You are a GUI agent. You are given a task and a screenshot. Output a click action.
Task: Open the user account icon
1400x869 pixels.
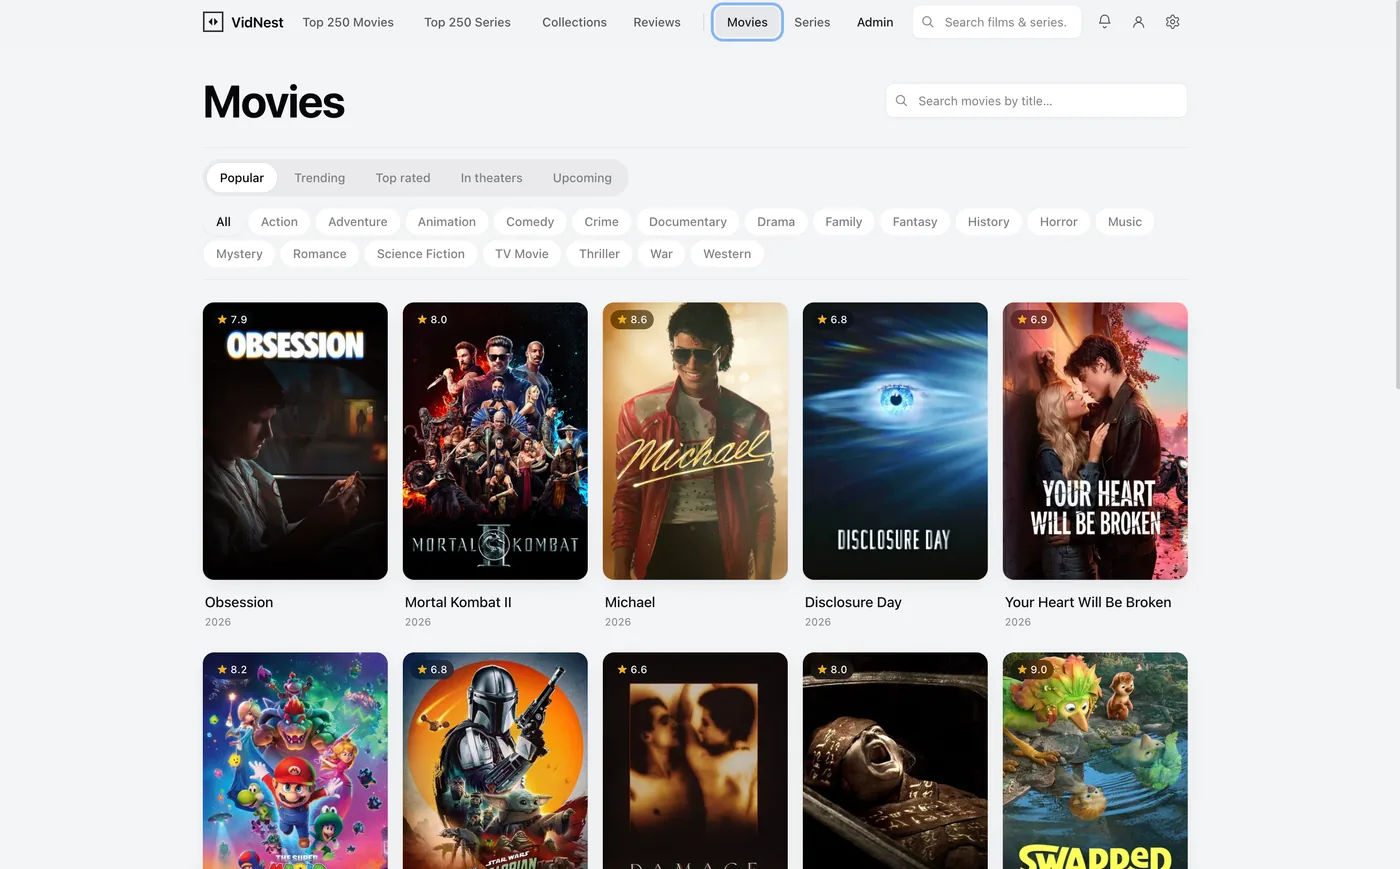coord(1138,21)
